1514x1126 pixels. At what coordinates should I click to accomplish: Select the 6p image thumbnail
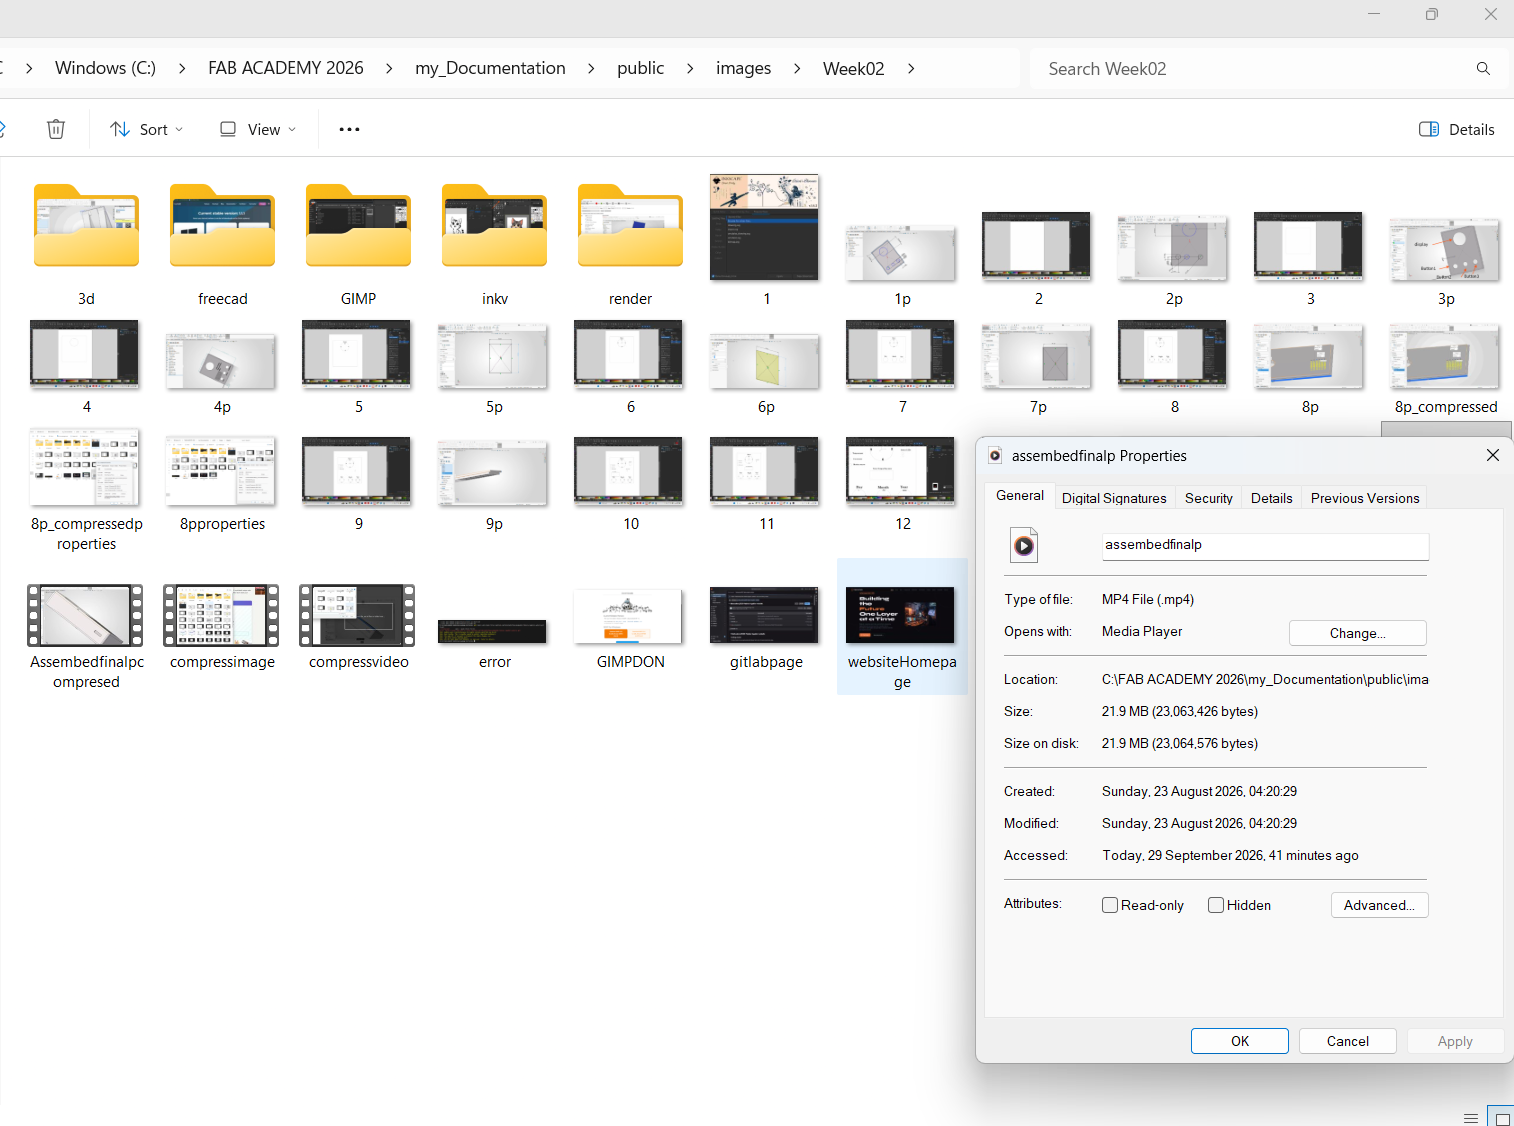(x=765, y=361)
